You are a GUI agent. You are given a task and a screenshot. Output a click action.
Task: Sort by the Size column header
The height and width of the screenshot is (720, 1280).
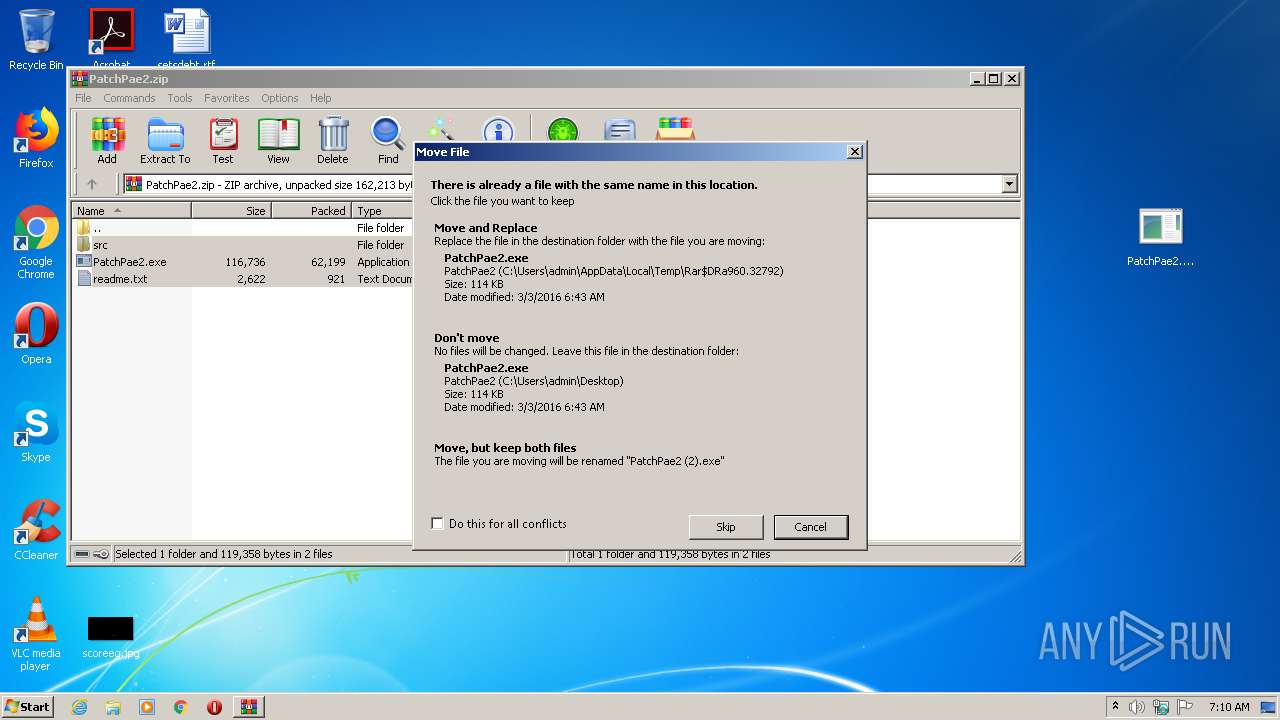(x=231, y=211)
